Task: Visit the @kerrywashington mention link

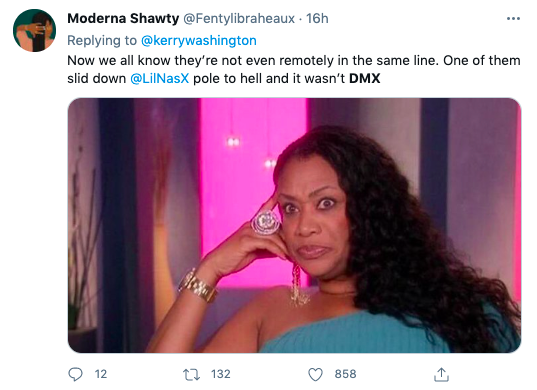Action: [199, 40]
